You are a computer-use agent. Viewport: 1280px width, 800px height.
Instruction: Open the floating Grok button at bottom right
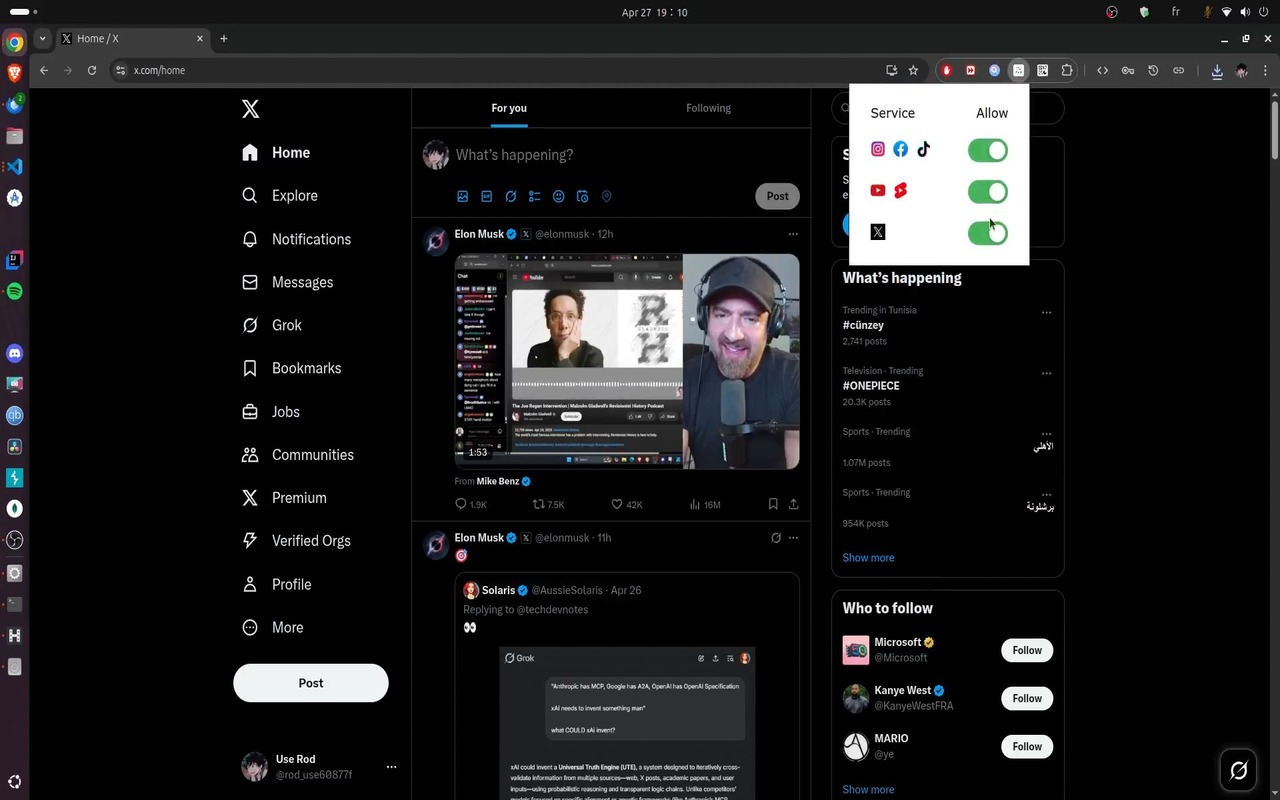coord(1238,770)
